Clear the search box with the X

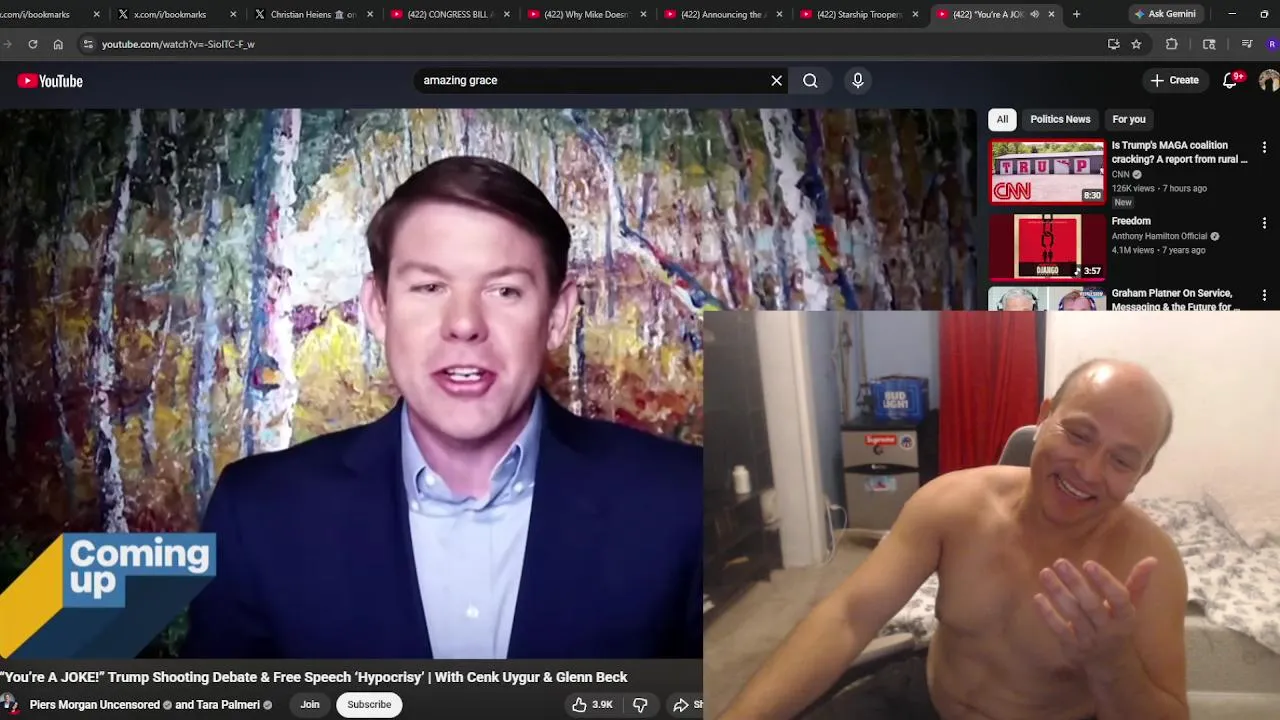(x=777, y=80)
